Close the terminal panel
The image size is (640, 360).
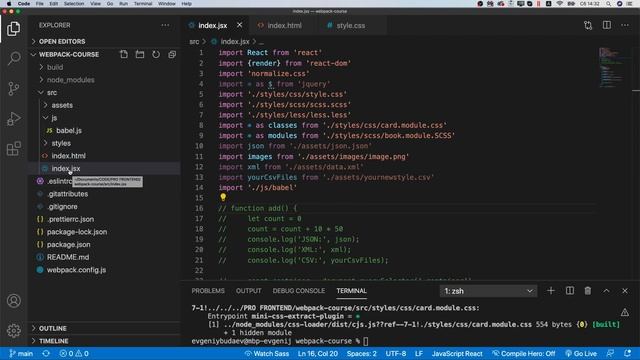tap(625, 291)
